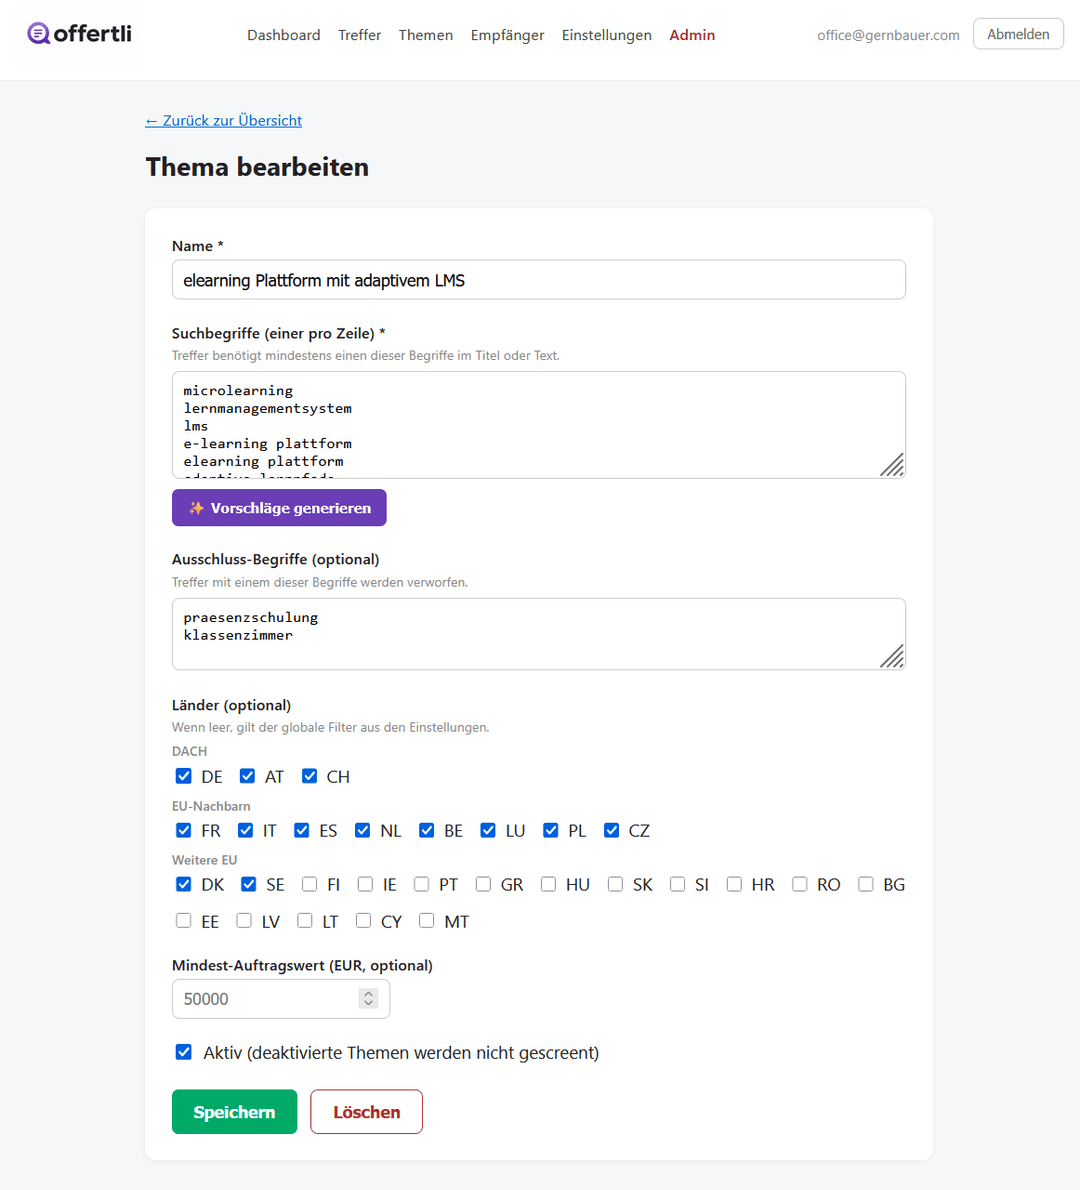Open the Dashboard menu item
The width and height of the screenshot is (1080, 1190).
(284, 35)
